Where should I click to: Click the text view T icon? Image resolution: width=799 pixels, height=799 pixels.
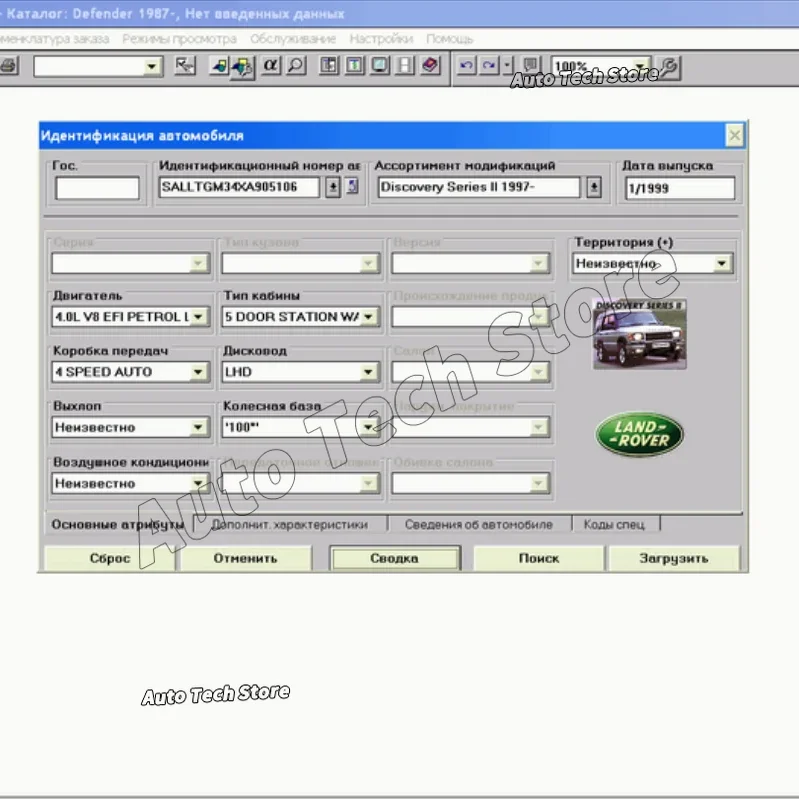pos(355,66)
